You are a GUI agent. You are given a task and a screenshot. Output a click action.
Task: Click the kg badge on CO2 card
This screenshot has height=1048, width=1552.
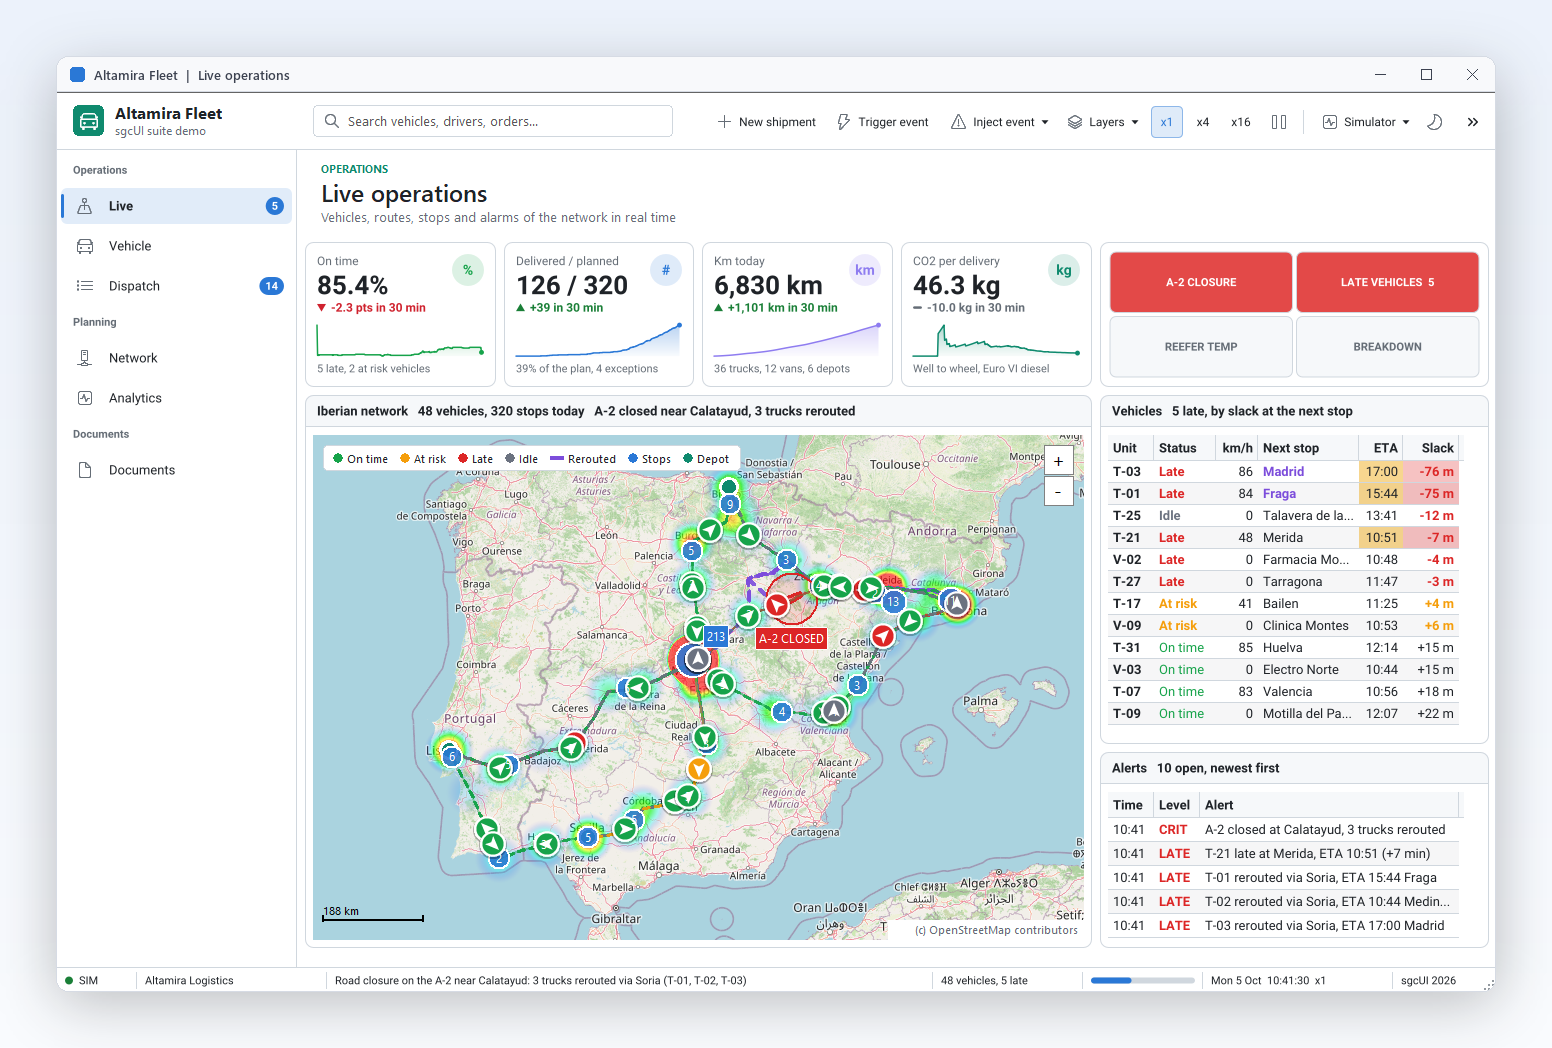tap(1064, 270)
